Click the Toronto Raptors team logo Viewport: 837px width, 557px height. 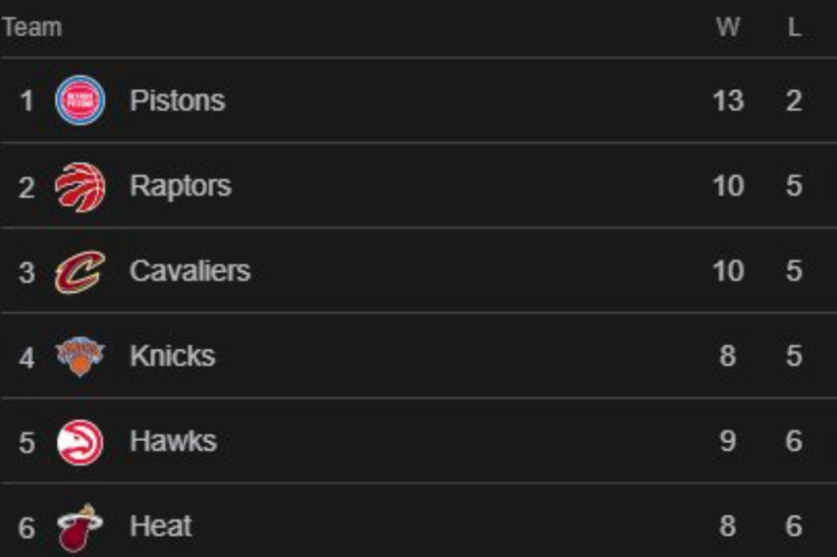pos(80,186)
